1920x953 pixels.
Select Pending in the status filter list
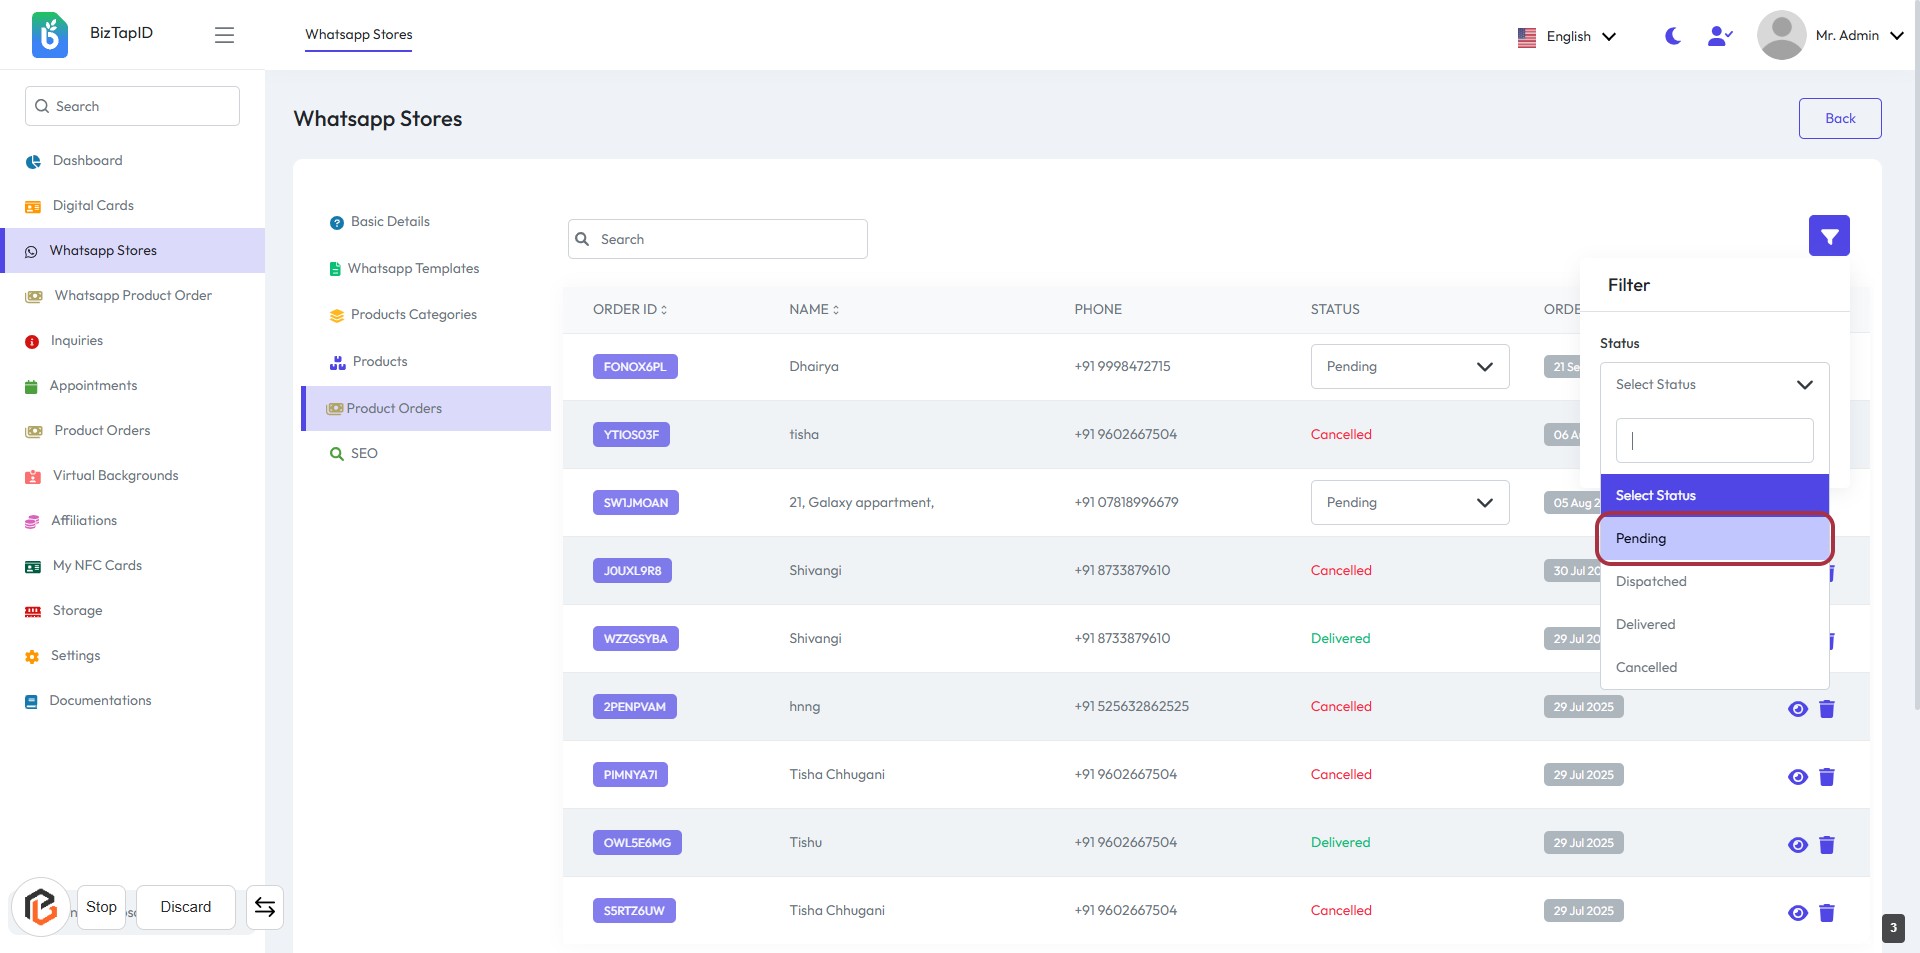click(1714, 539)
